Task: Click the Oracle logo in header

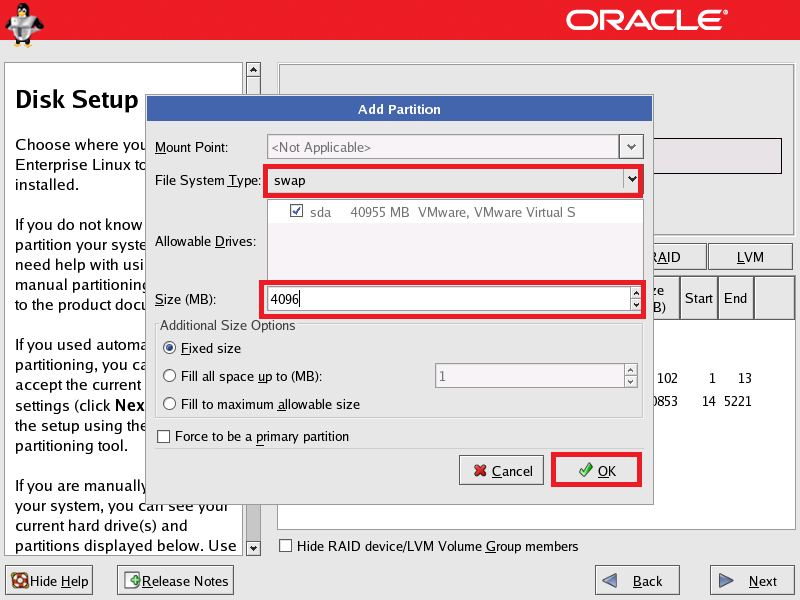Action: pyautogui.click(x=646, y=20)
